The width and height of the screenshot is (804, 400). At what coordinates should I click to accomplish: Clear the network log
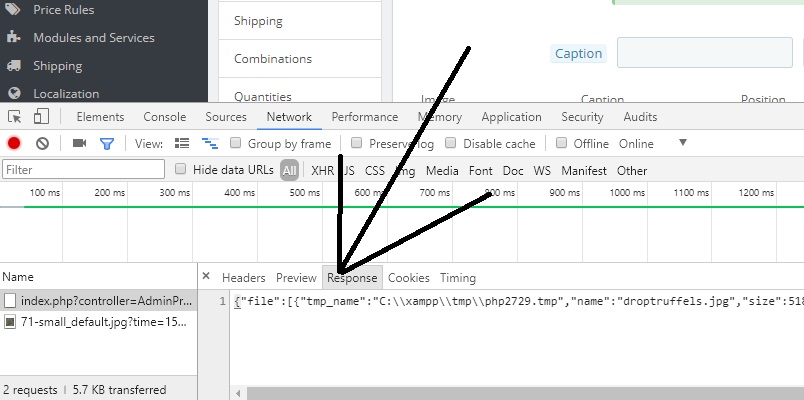(x=42, y=144)
